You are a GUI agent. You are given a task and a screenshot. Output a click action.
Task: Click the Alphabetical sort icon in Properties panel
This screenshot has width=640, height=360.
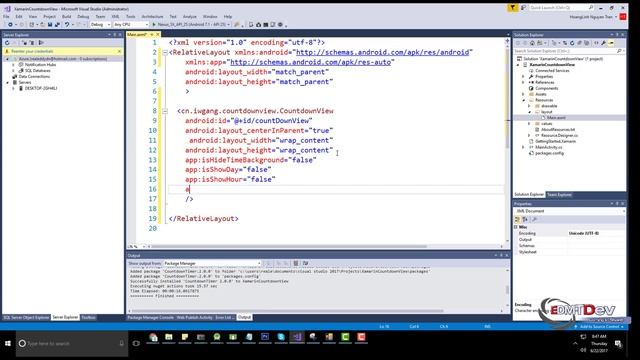click(525, 220)
